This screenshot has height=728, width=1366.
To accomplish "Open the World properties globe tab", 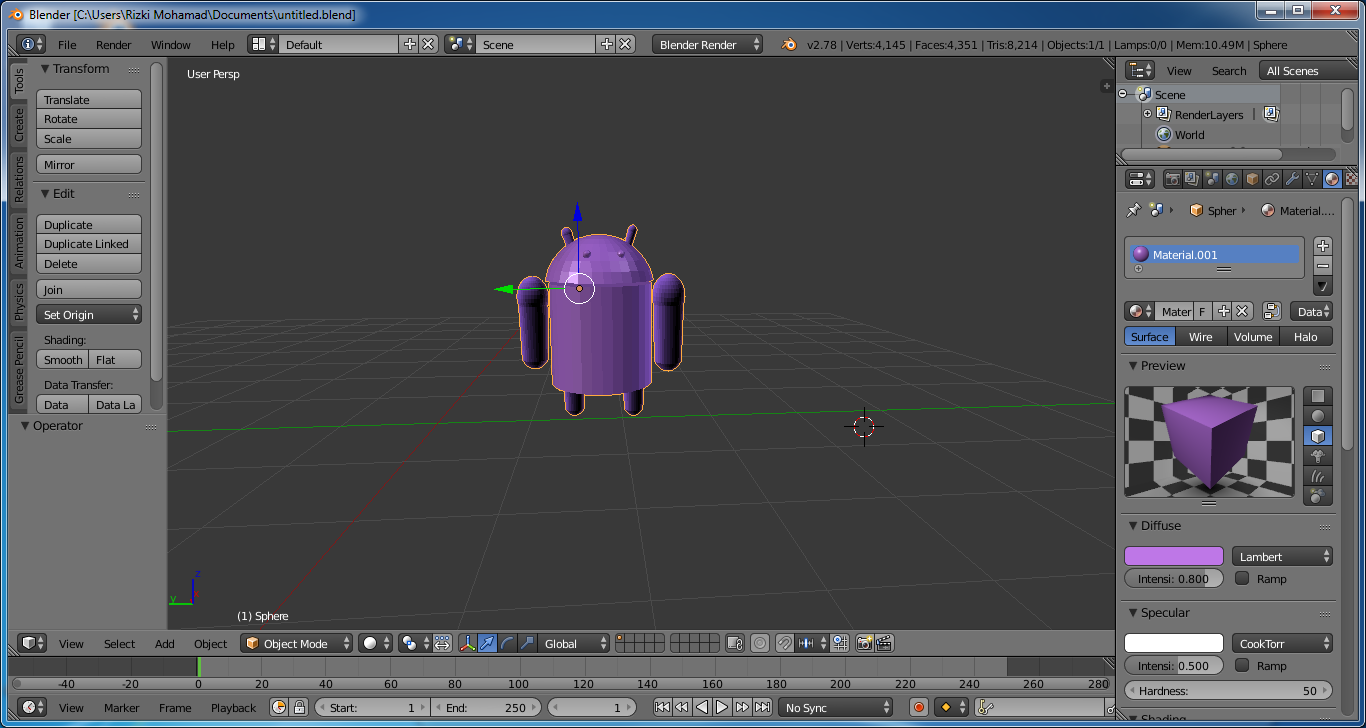I will click(x=1232, y=179).
